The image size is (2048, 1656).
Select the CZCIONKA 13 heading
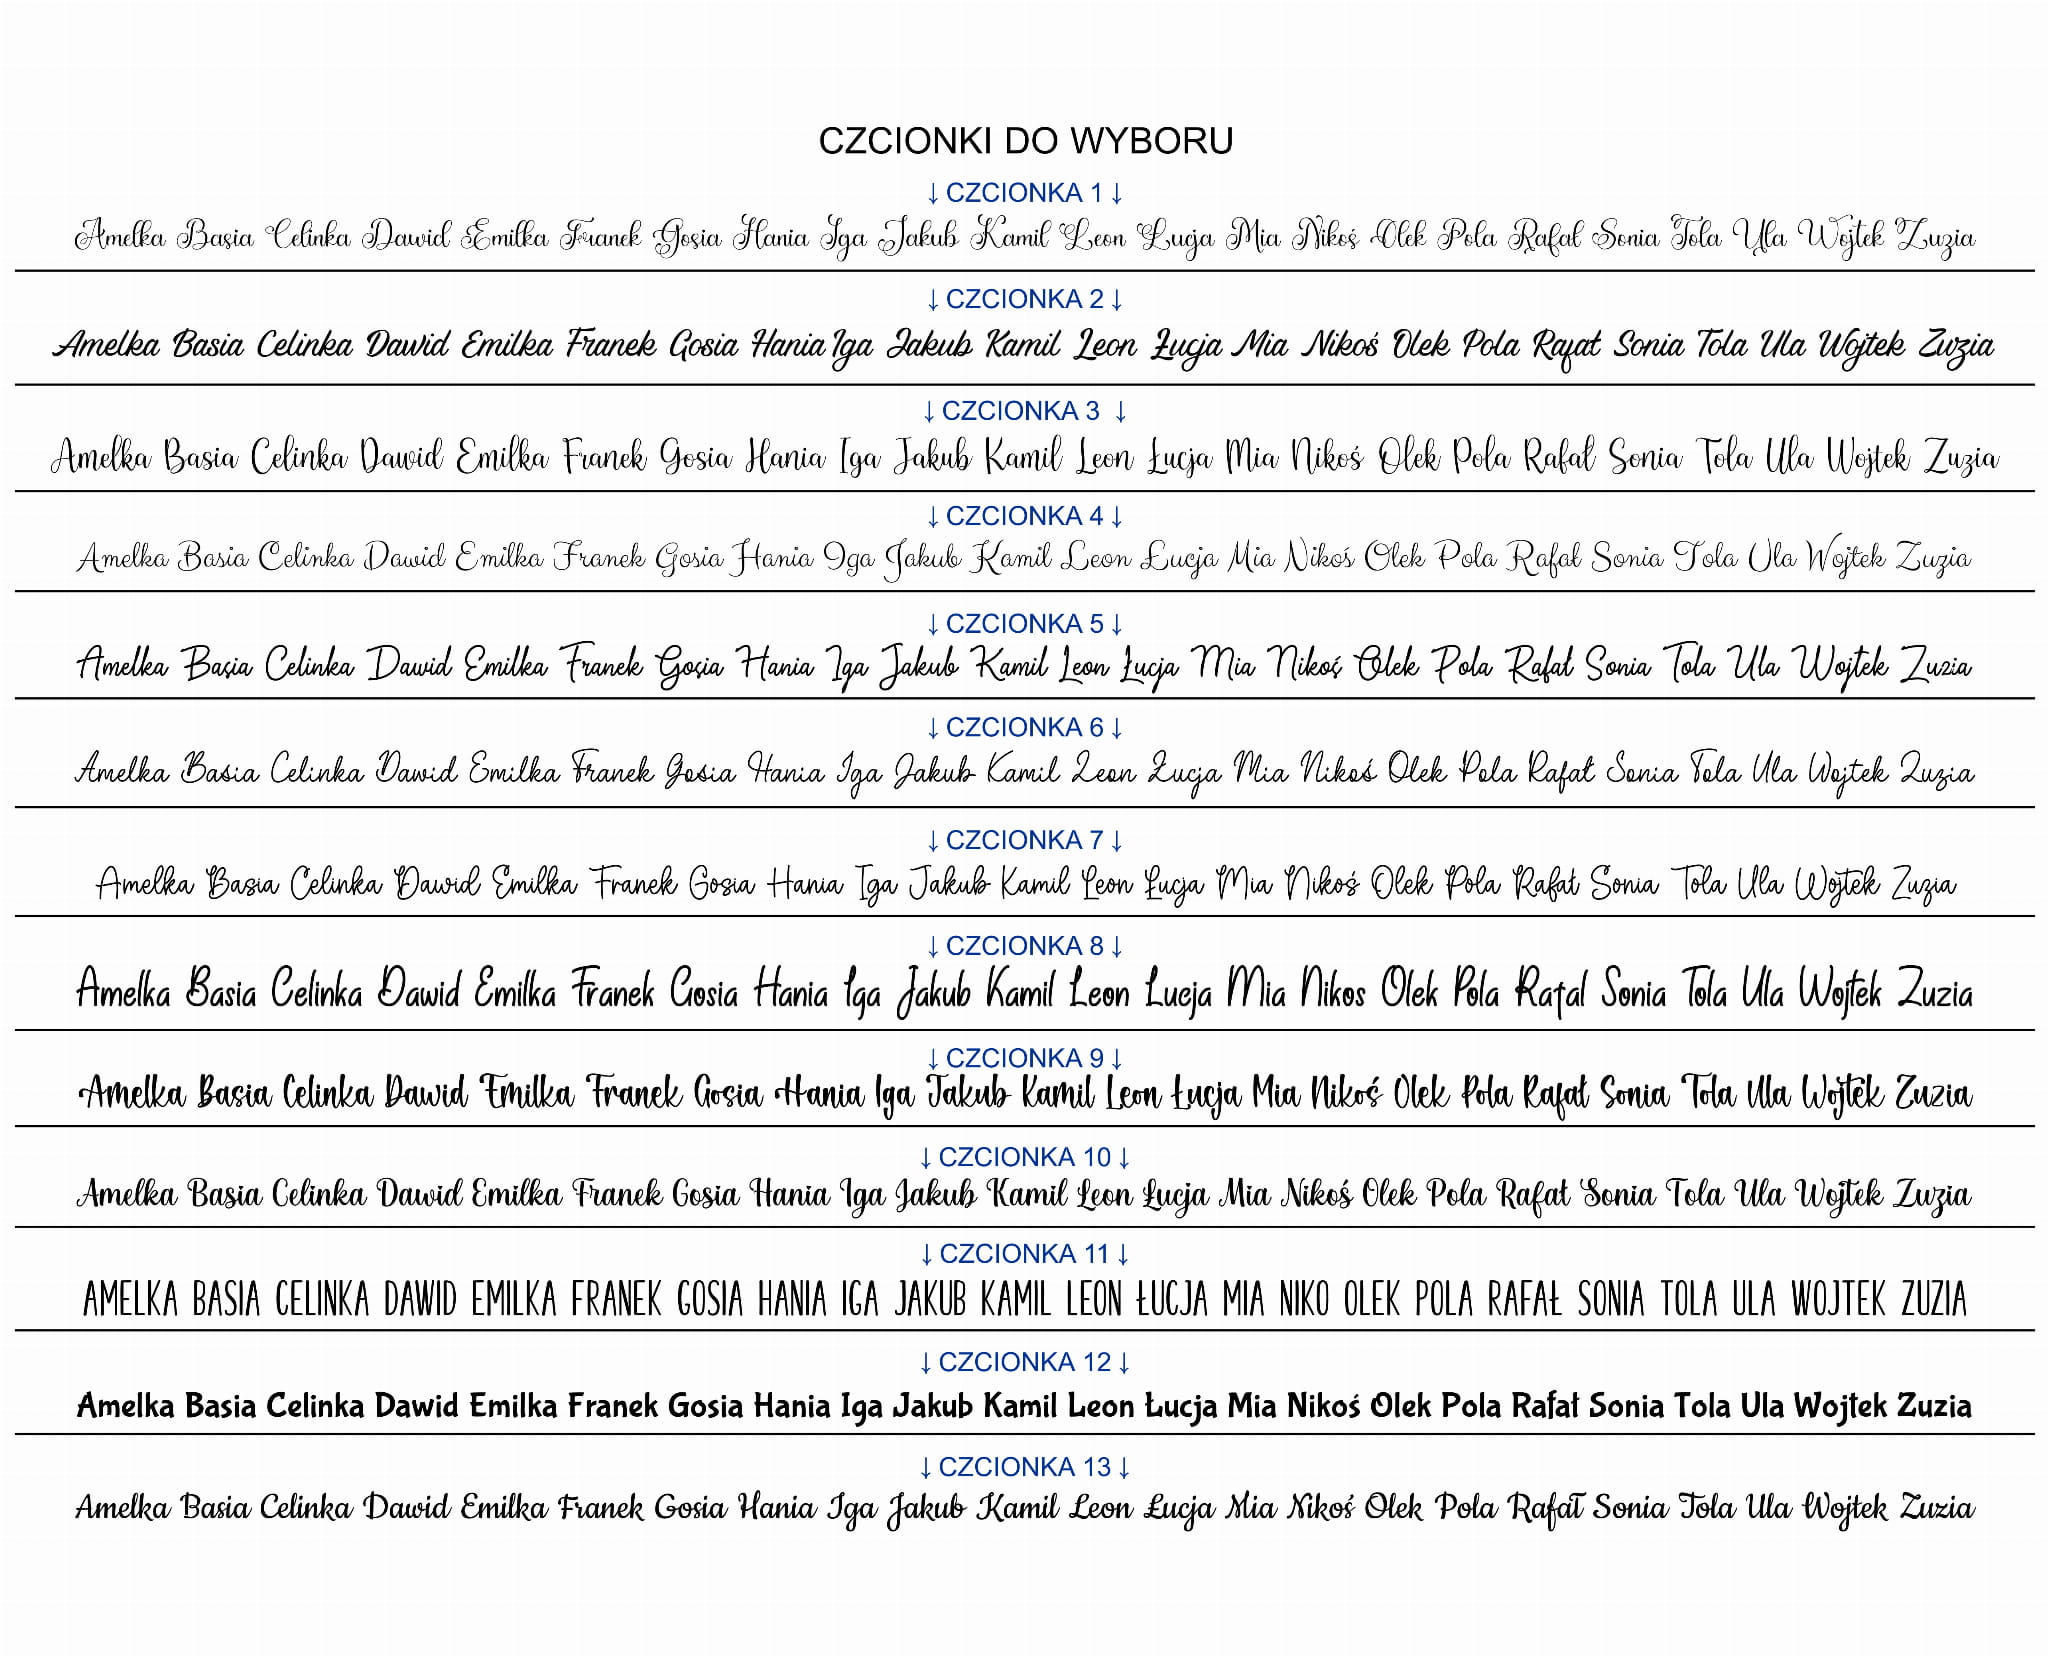point(1024,1467)
